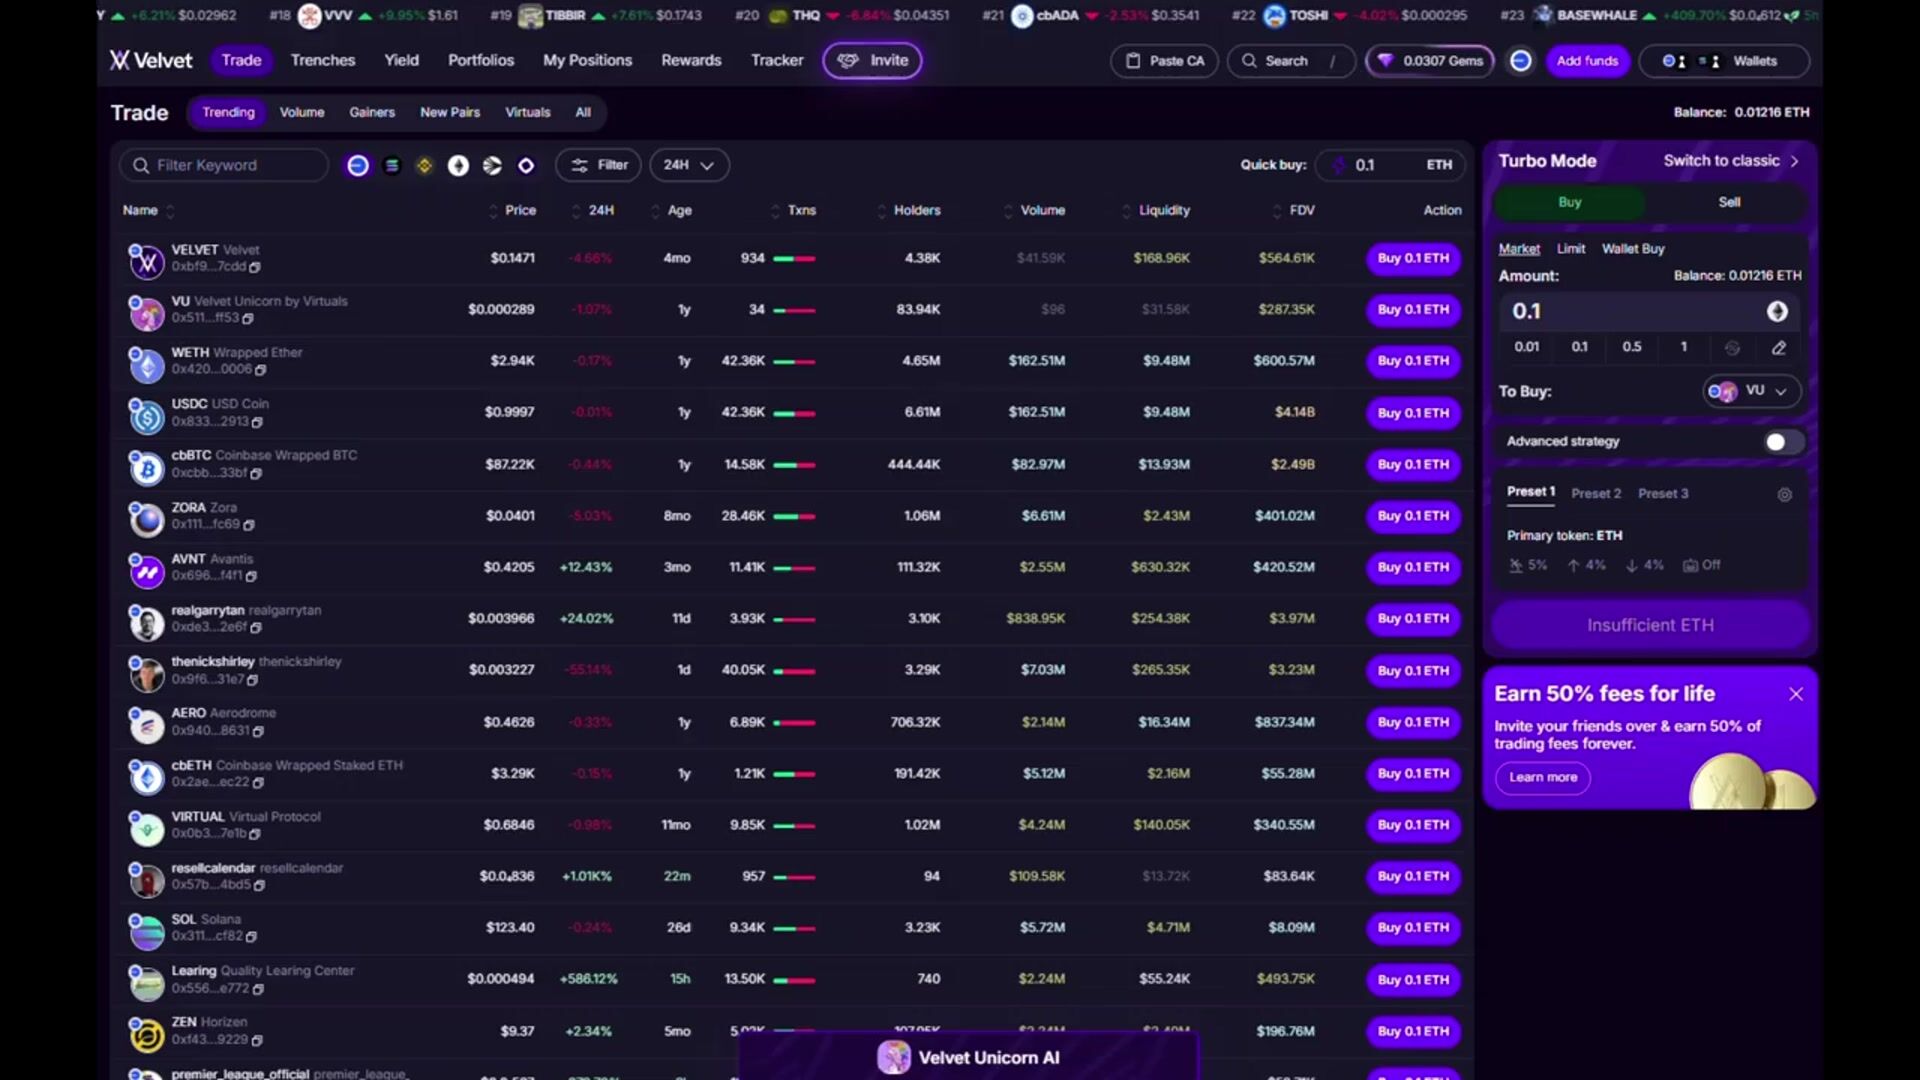The height and width of the screenshot is (1080, 1920).
Task: Click the Base network icon beside Gems
Action: 1520,61
